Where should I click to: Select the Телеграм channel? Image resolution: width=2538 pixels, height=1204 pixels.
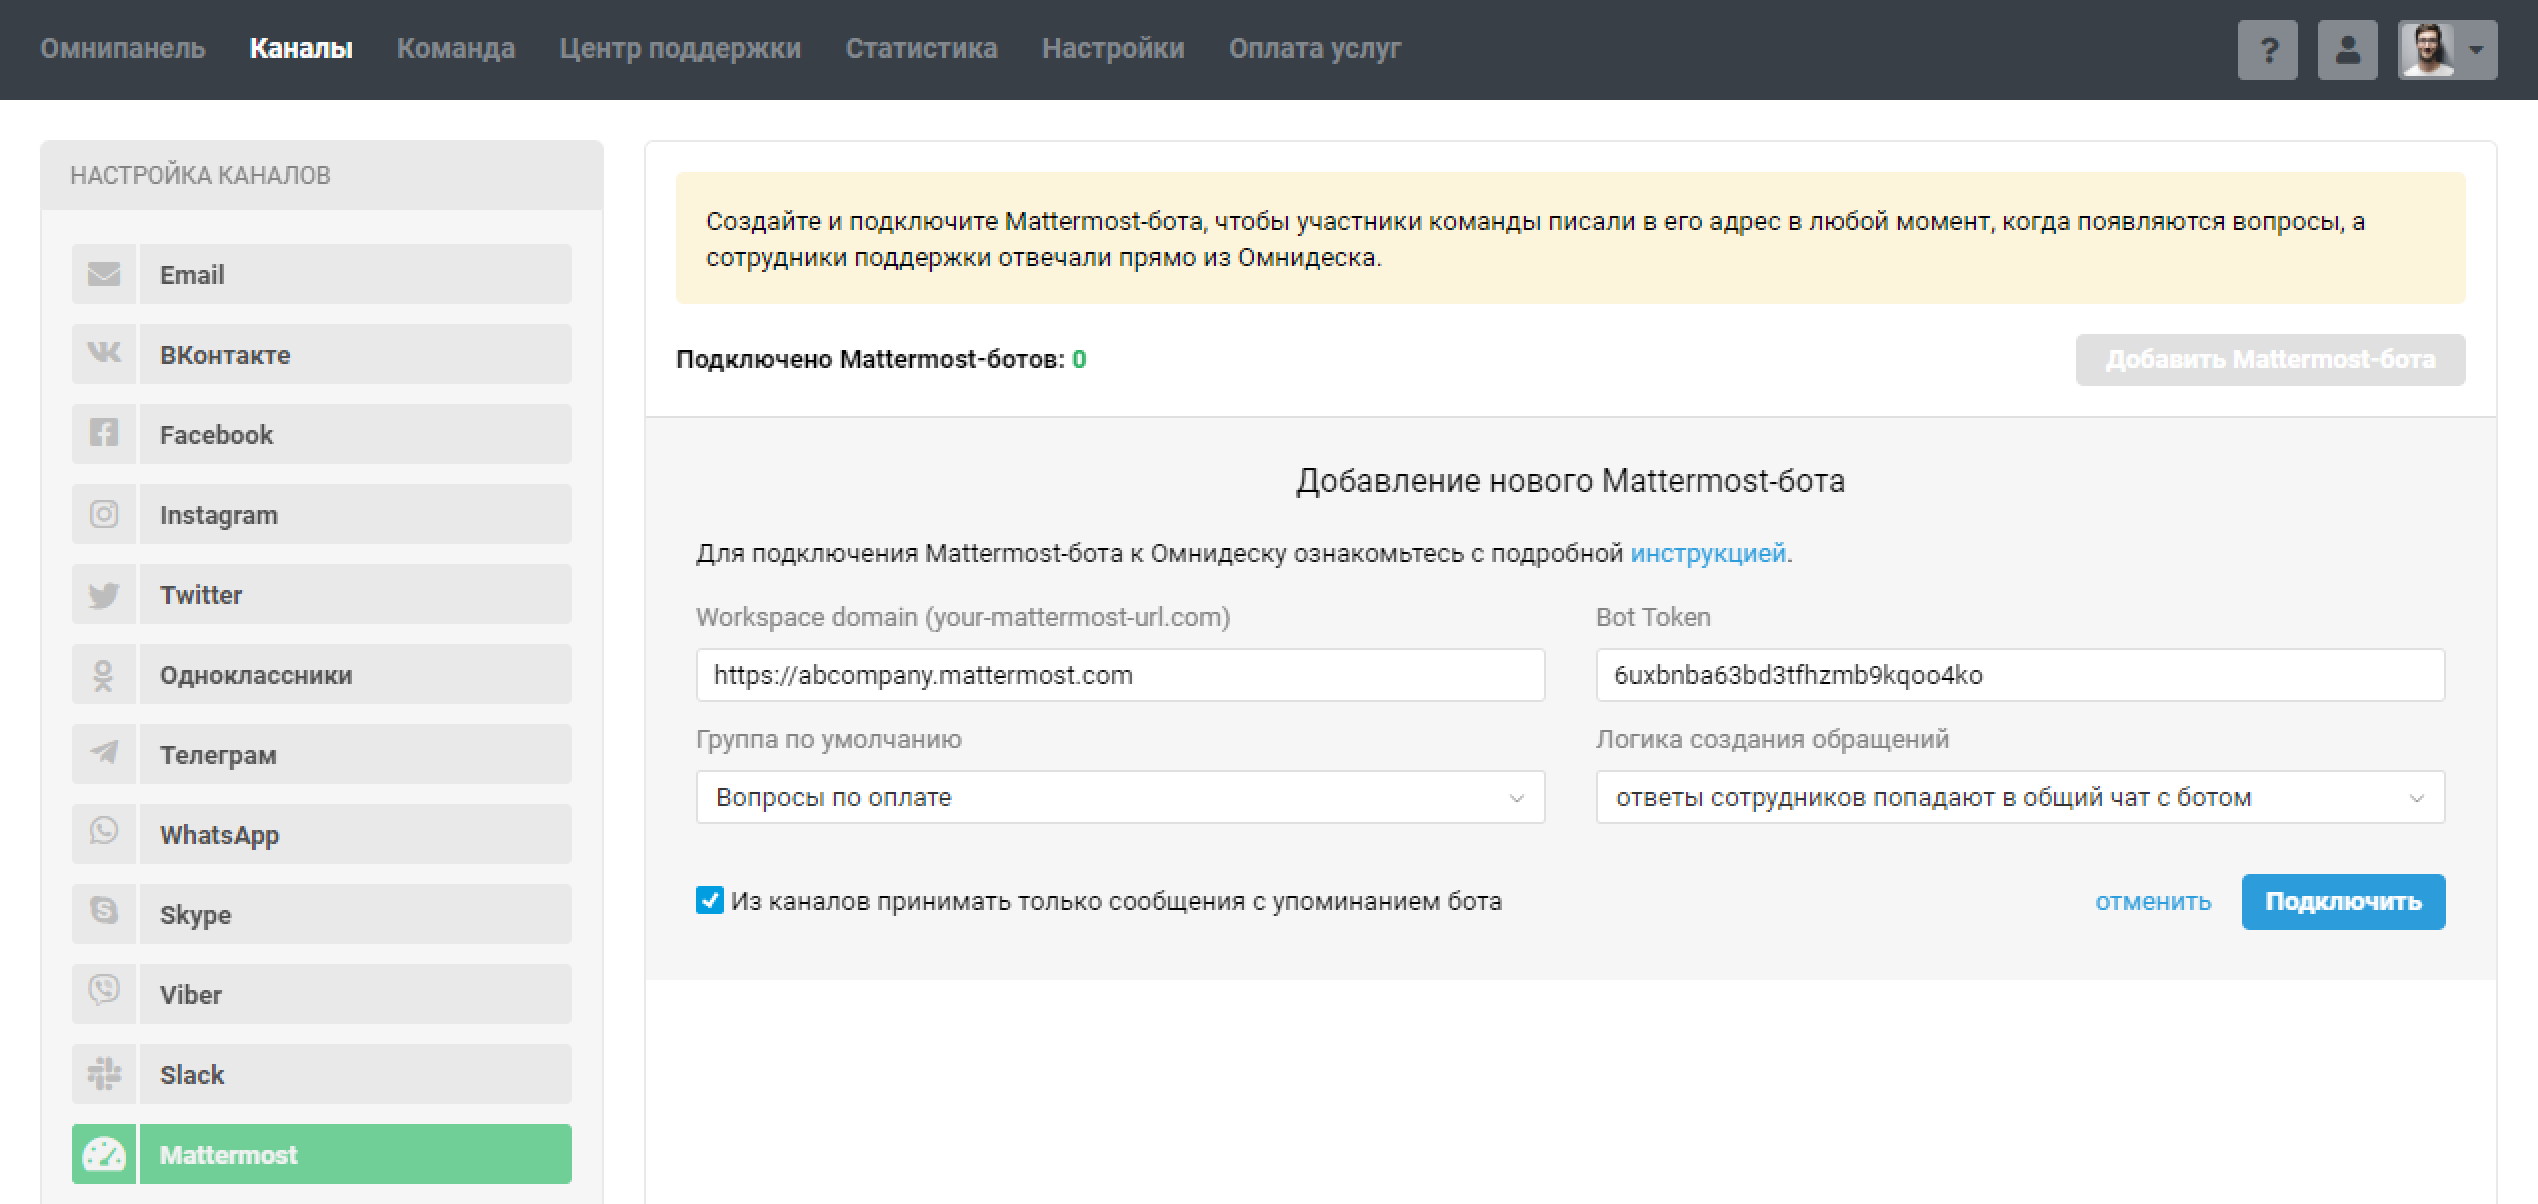(x=322, y=754)
